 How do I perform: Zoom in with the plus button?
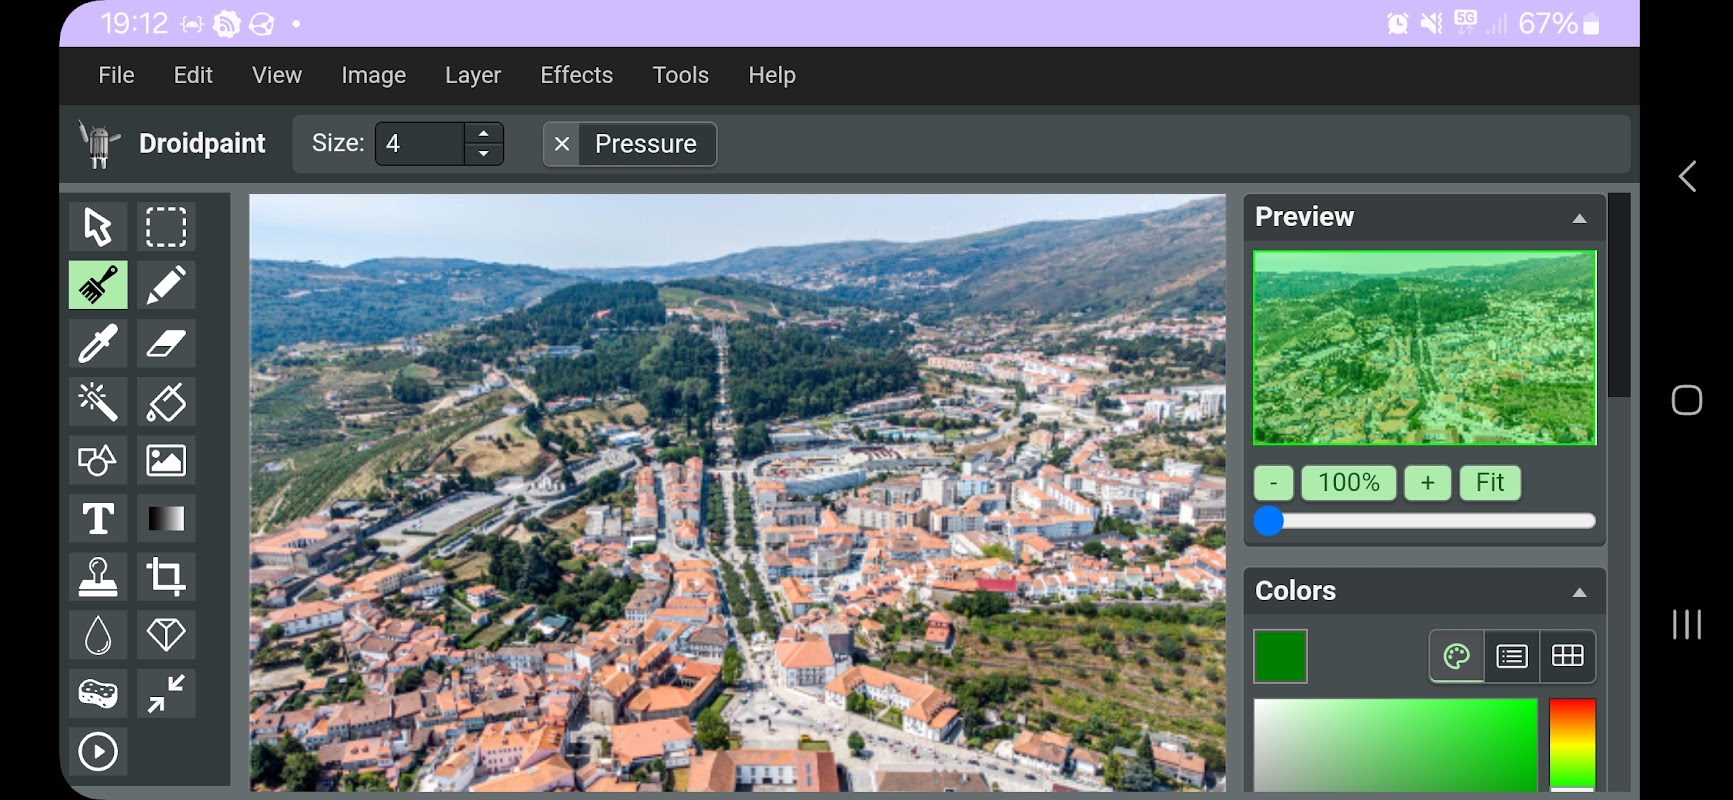tap(1427, 483)
